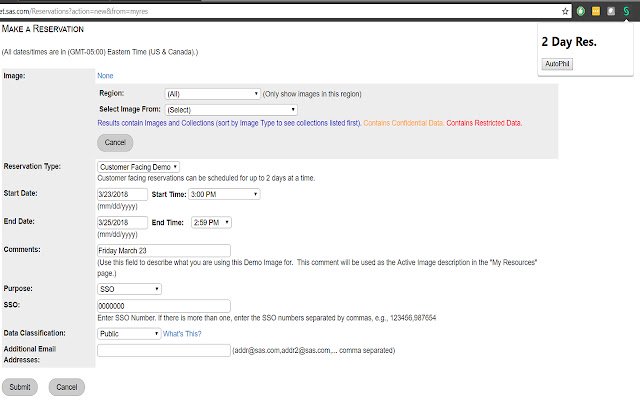
Task: Click the 'Image:' row label
Action: point(14,76)
